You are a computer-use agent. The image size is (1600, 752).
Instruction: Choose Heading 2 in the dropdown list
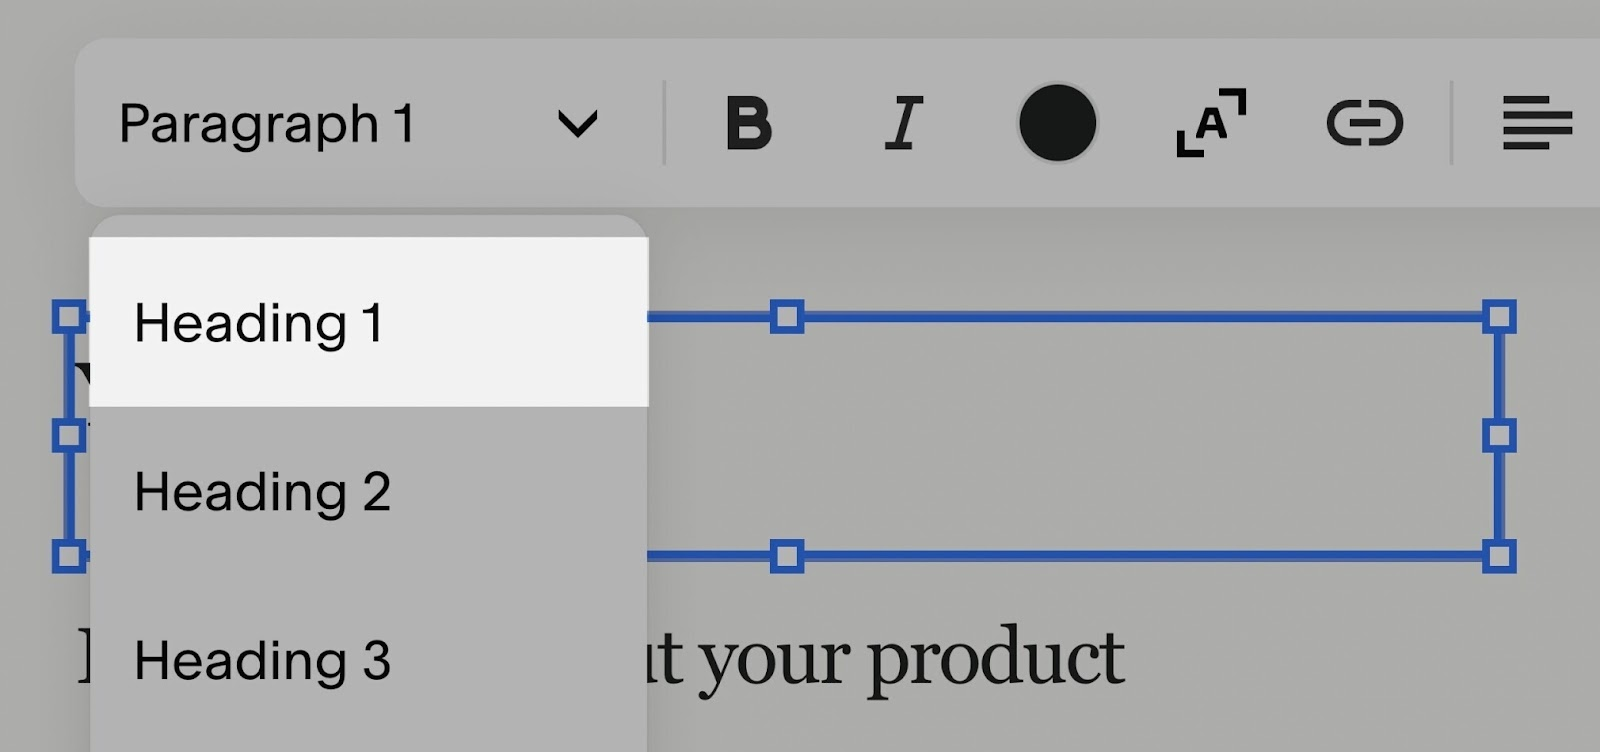coord(262,491)
